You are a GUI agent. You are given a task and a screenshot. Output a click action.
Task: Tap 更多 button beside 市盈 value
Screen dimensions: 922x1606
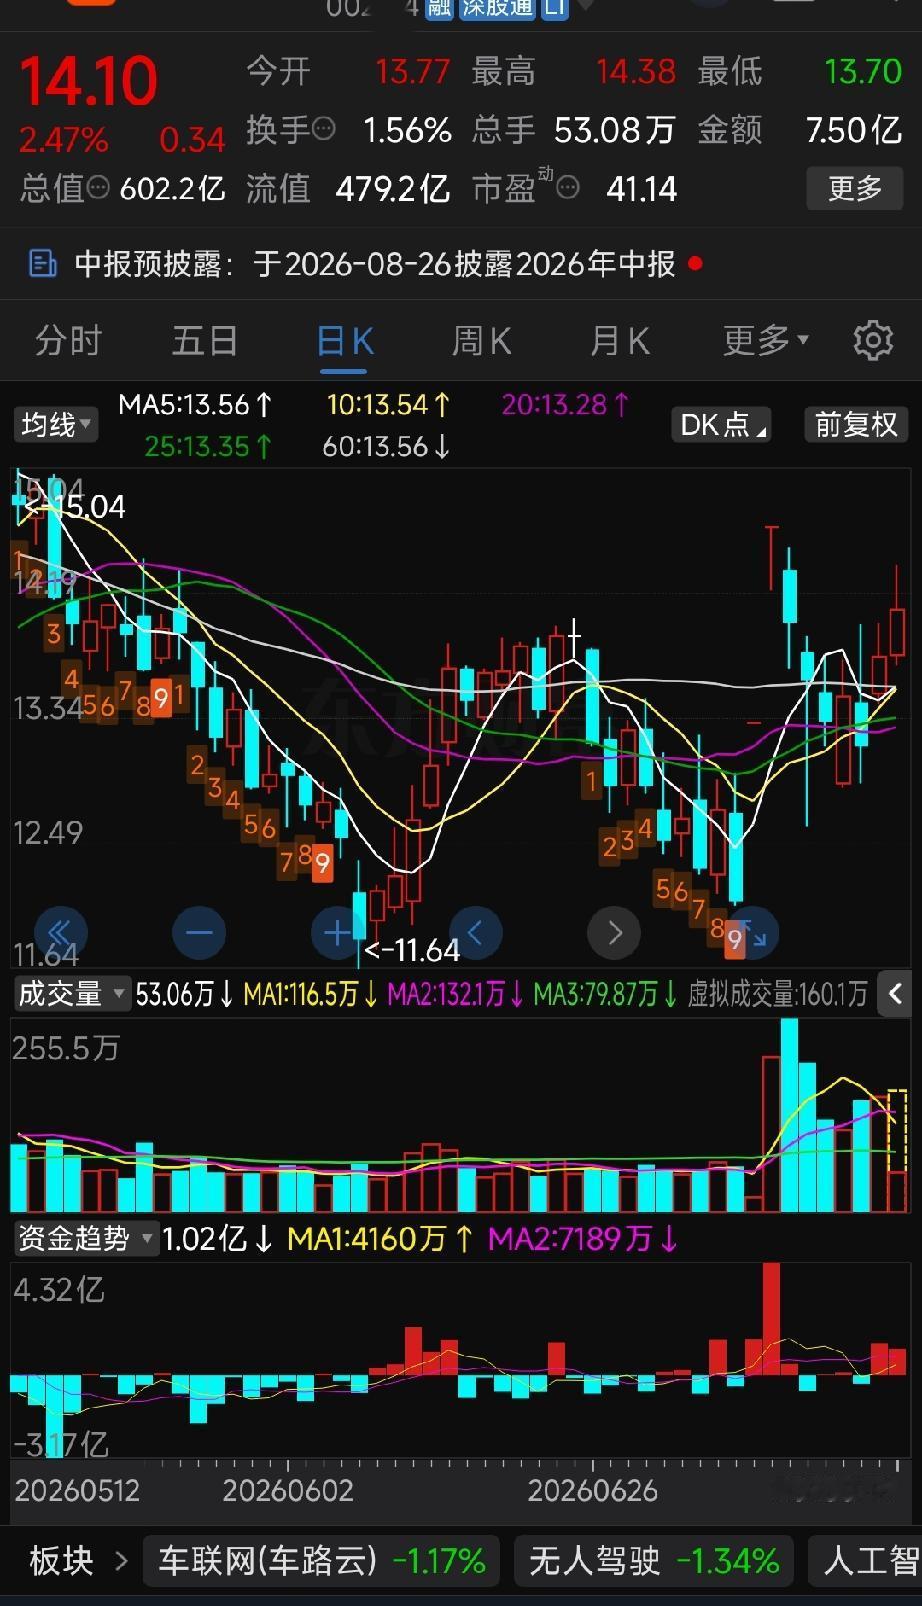(855, 188)
